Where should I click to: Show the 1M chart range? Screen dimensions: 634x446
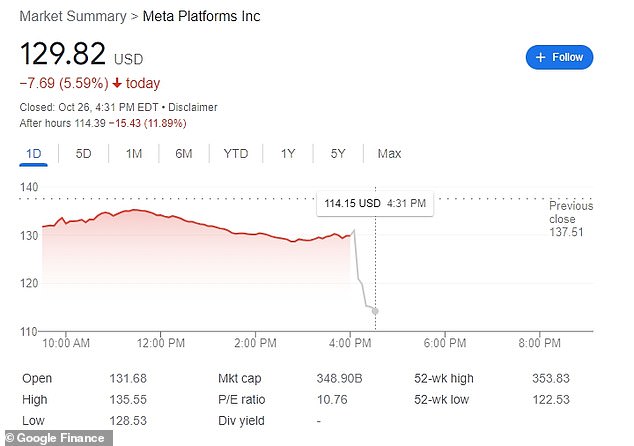(x=133, y=153)
